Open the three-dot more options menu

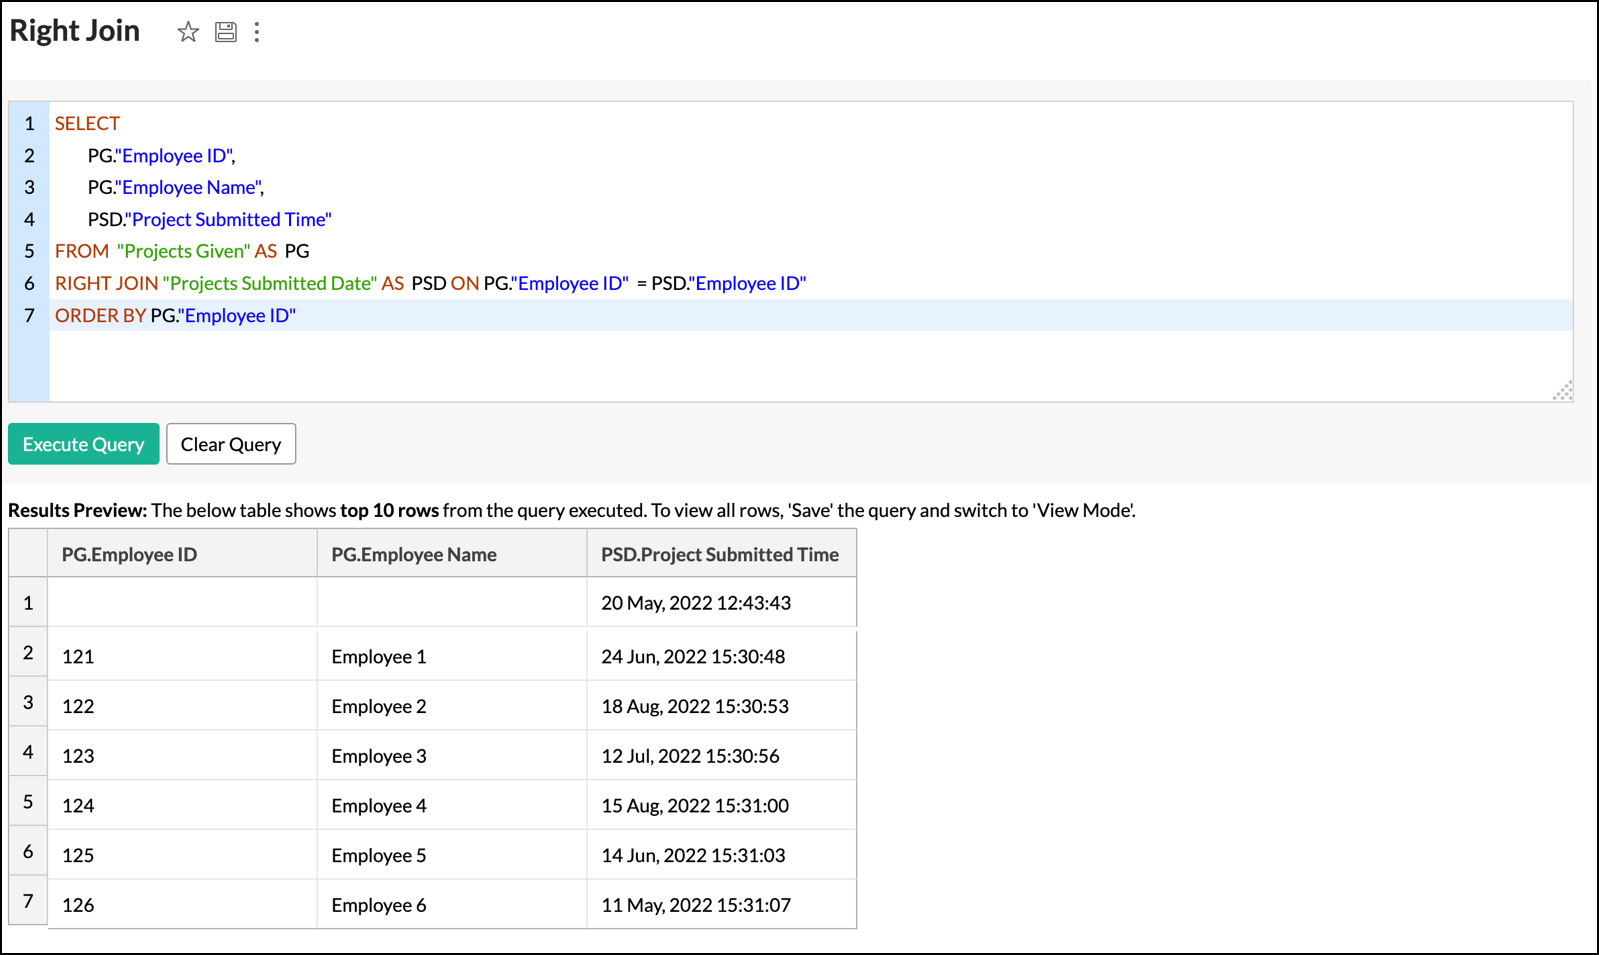[x=257, y=32]
